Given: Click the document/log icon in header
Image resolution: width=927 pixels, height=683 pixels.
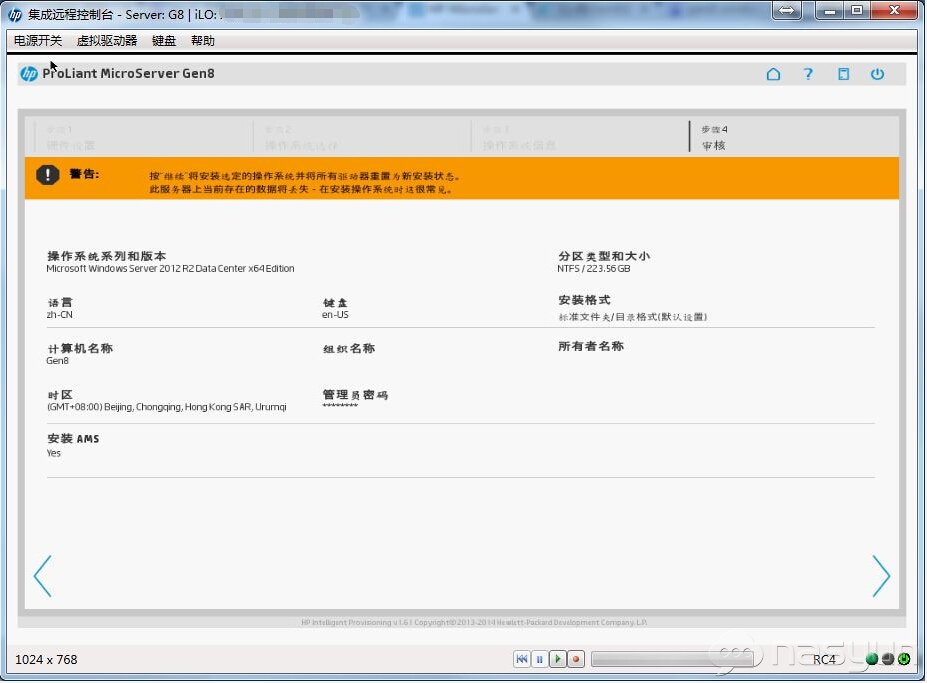Looking at the screenshot, I should click(x=844, y=74).
